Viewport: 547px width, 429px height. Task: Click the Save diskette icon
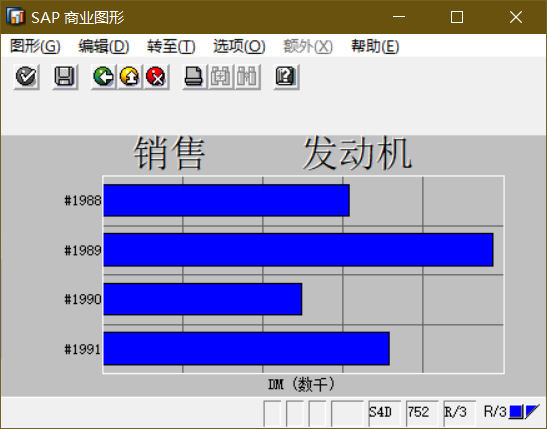point(65,76)
